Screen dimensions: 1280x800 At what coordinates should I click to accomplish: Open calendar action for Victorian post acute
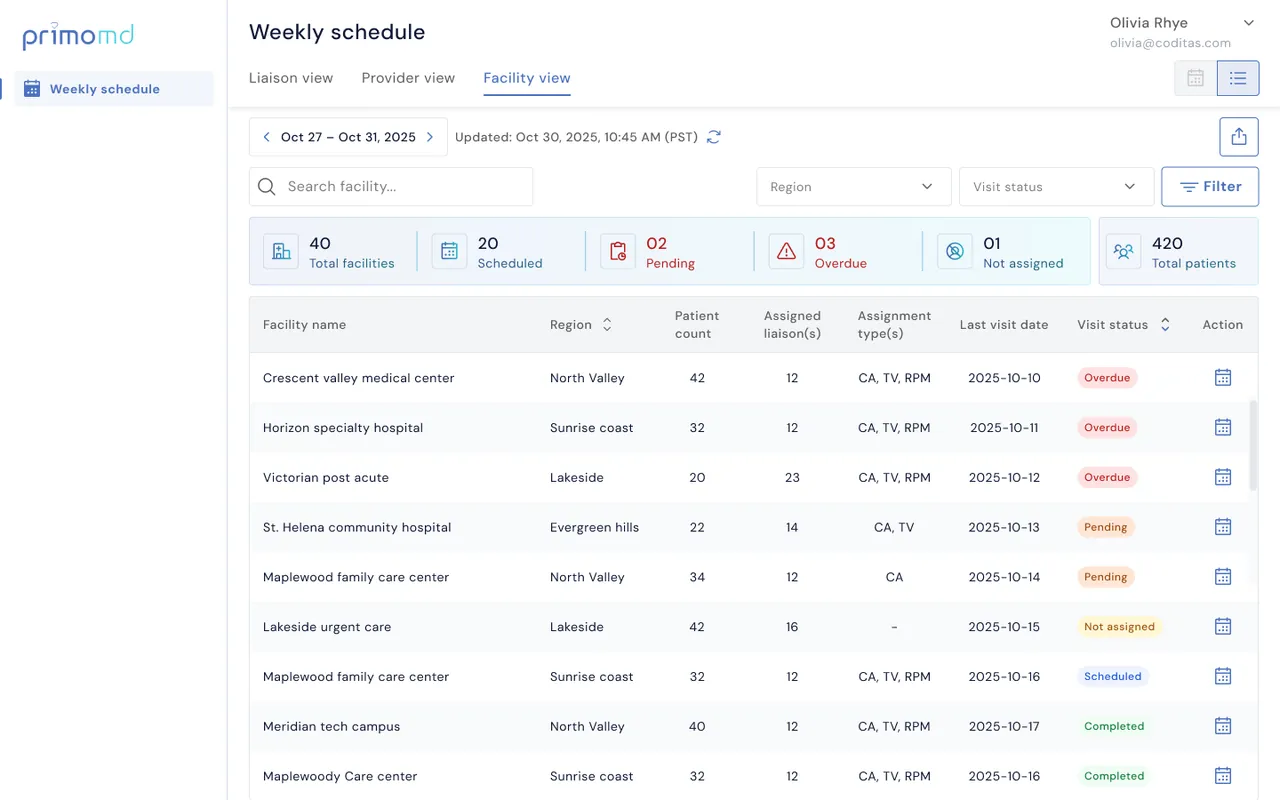click(x=1222, y=477)
